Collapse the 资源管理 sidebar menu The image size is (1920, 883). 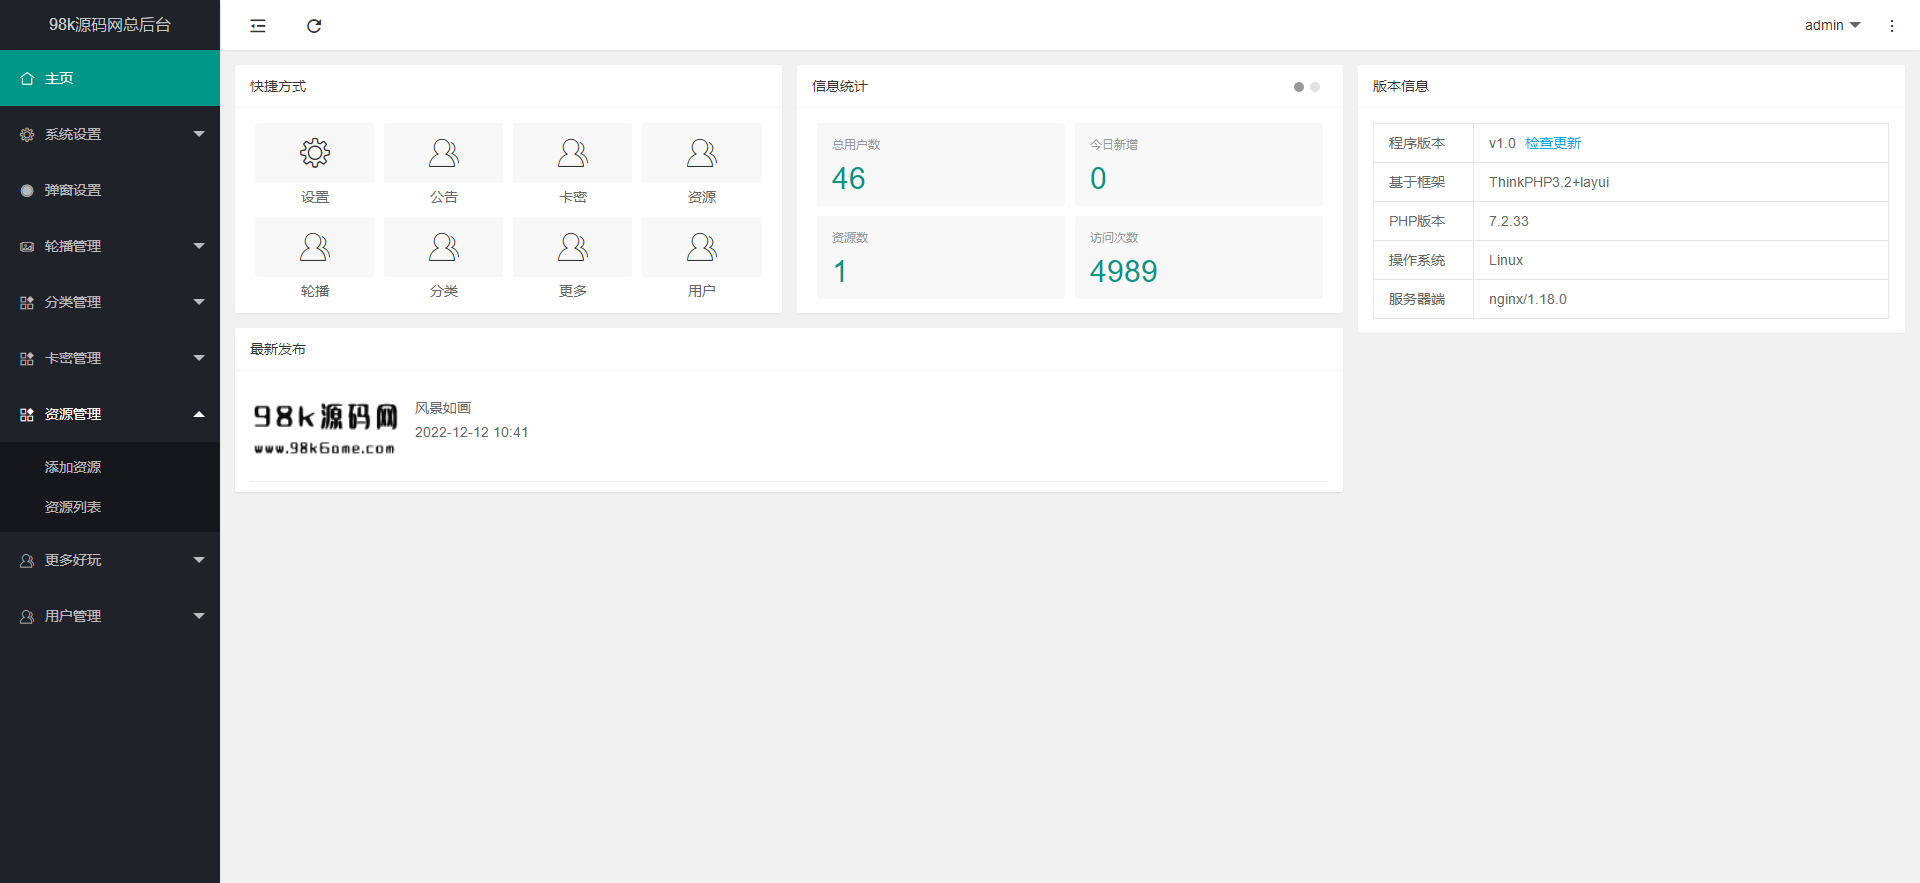coord(110,414)
